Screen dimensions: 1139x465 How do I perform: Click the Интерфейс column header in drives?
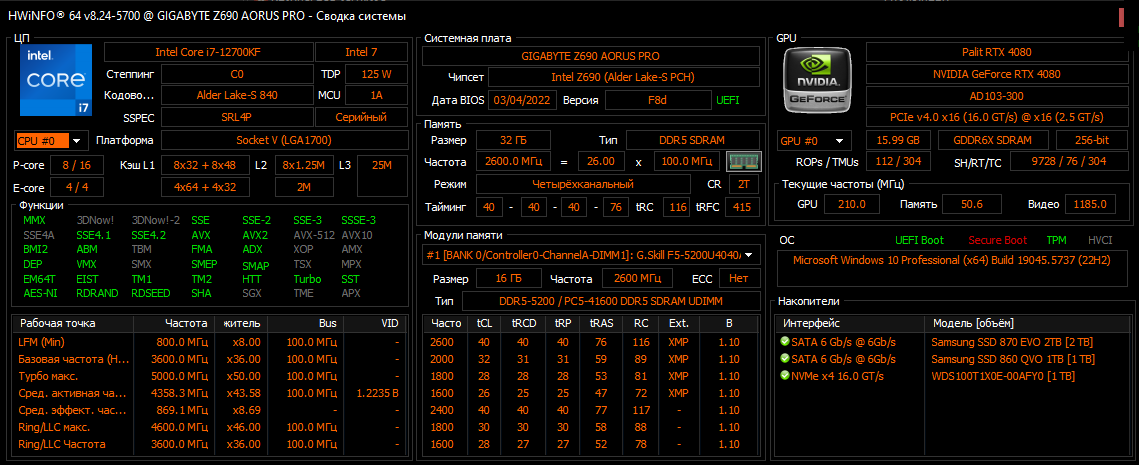pyautogui.click(x=811, y=323)
